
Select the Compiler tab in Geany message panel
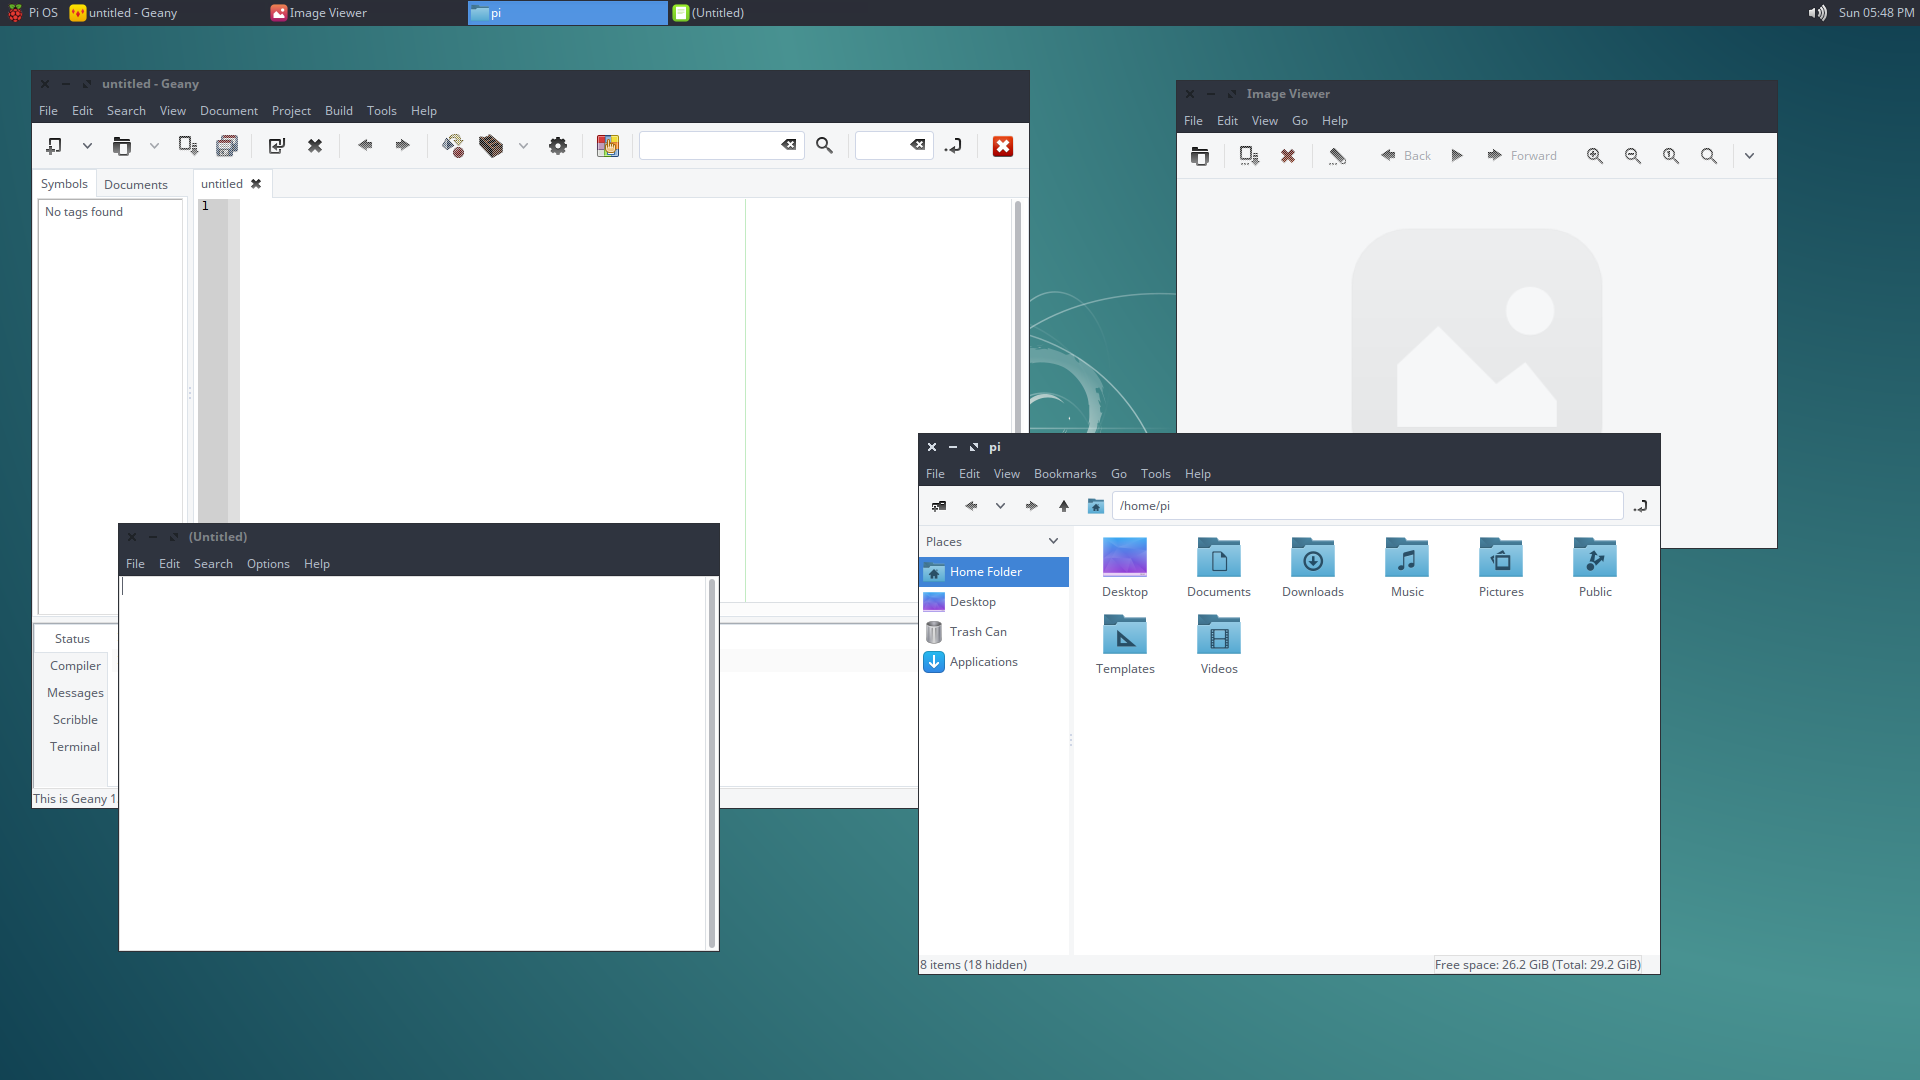coord(75,666)
